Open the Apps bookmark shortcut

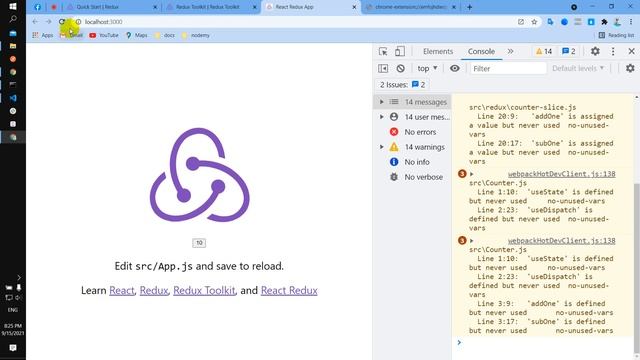(x=43, y=36)
